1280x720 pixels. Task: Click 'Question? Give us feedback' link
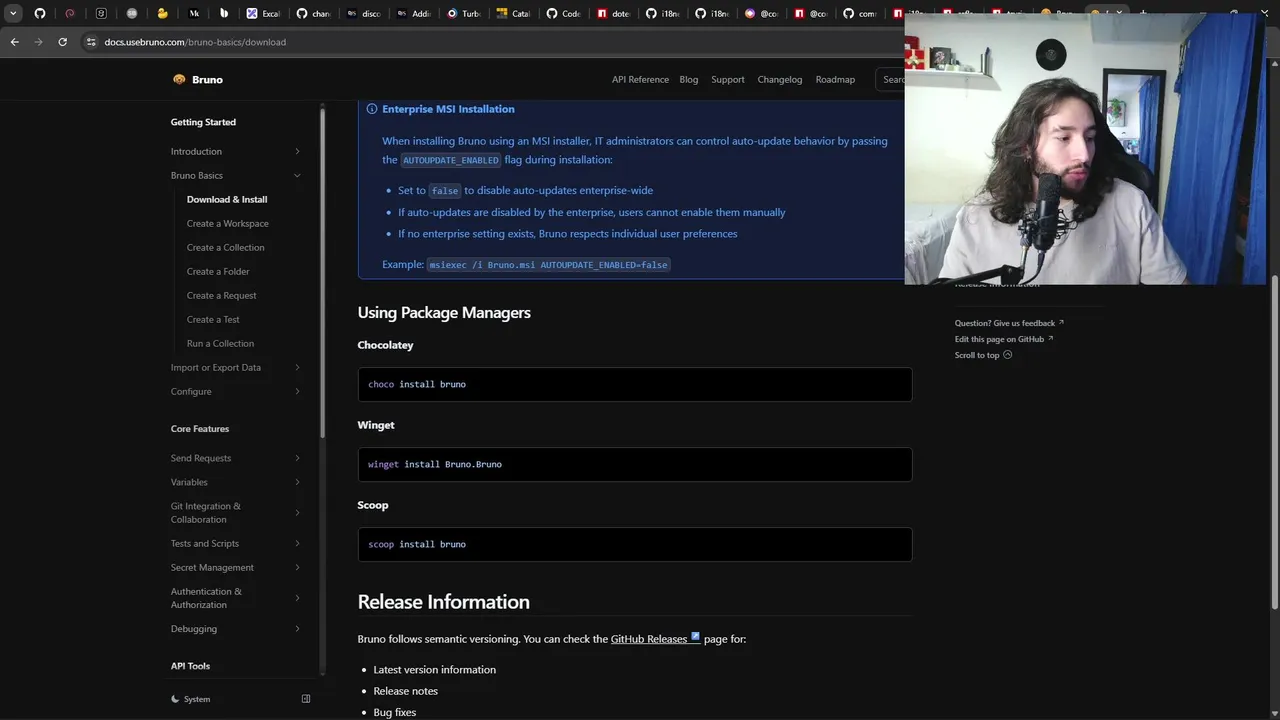[1009, 323]
